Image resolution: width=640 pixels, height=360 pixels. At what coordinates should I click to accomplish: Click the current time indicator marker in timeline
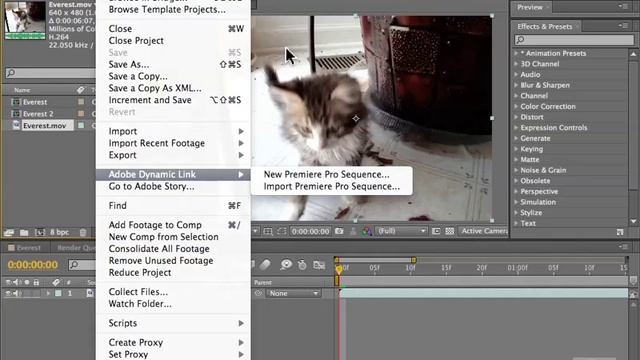pos(339,269)
